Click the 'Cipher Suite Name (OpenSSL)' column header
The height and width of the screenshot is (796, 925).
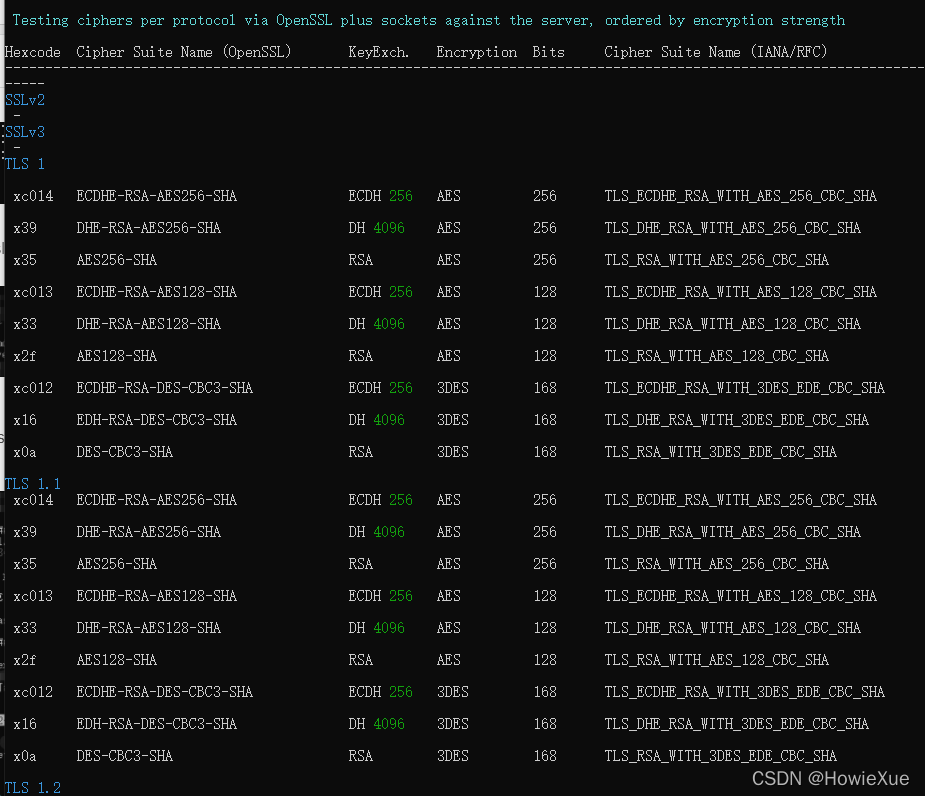(x=183, y=53)
